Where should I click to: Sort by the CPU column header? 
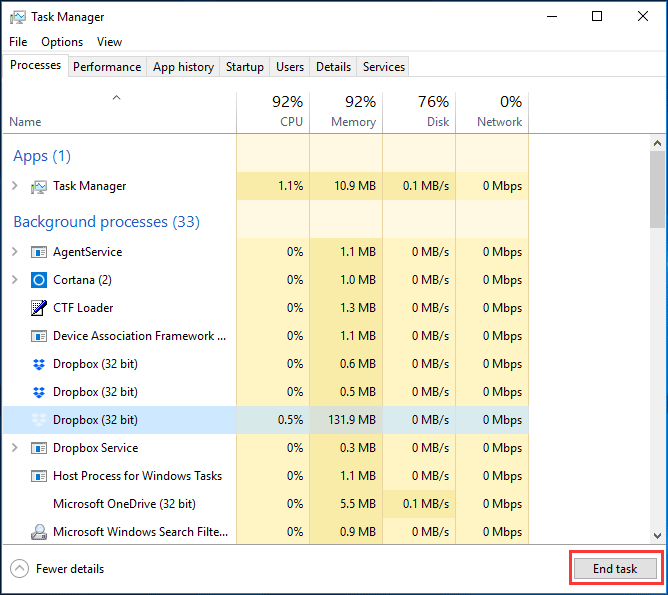point(273,112)
